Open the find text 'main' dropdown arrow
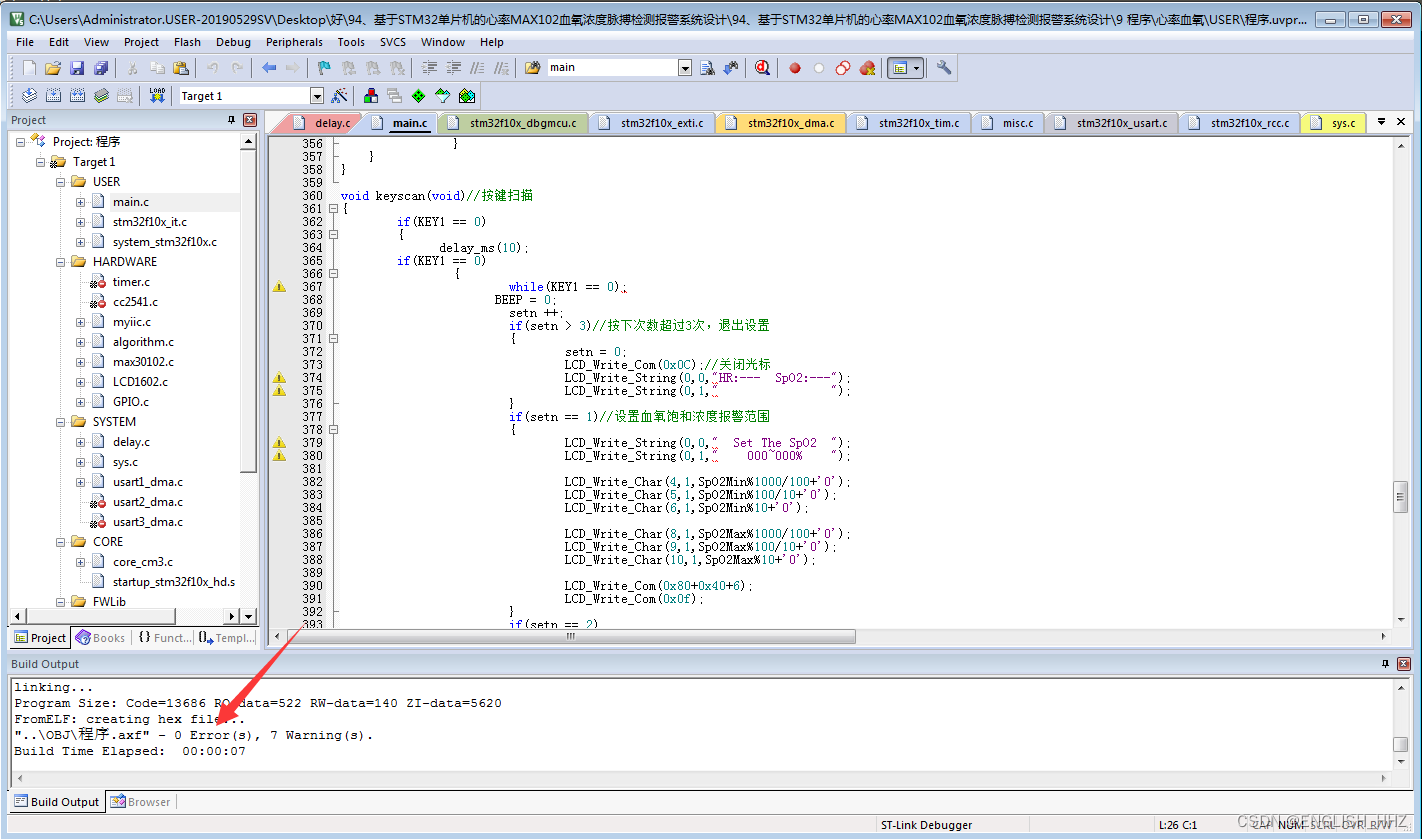Viewport: 1422px width, 839px height. 685,68
